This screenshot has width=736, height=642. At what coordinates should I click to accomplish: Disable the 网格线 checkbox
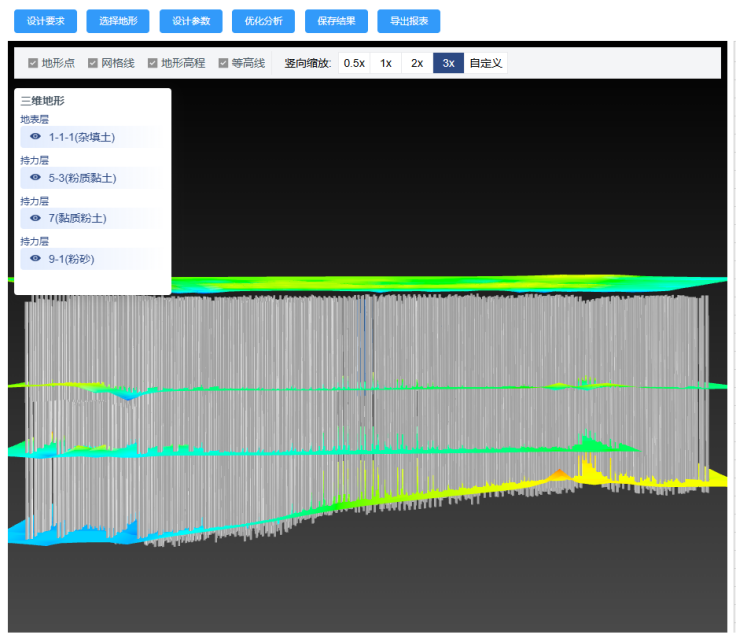click(93, 63)
